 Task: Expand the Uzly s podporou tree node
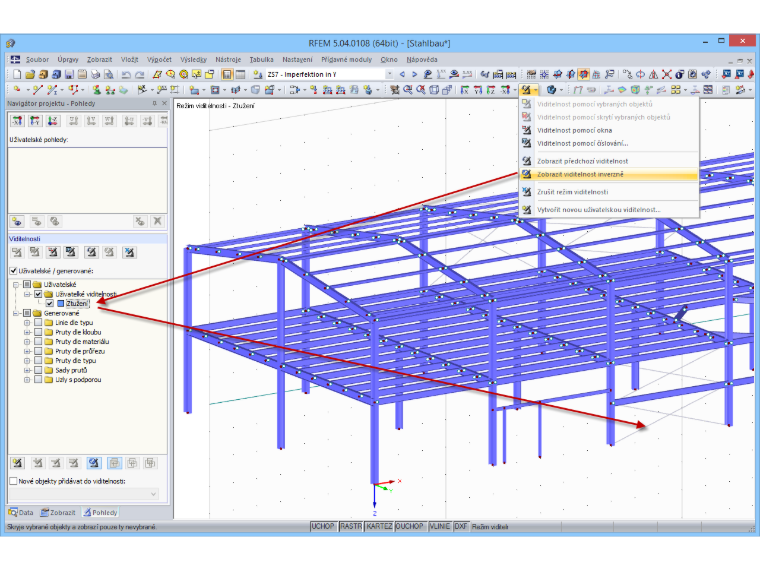[x=27, y=380]
